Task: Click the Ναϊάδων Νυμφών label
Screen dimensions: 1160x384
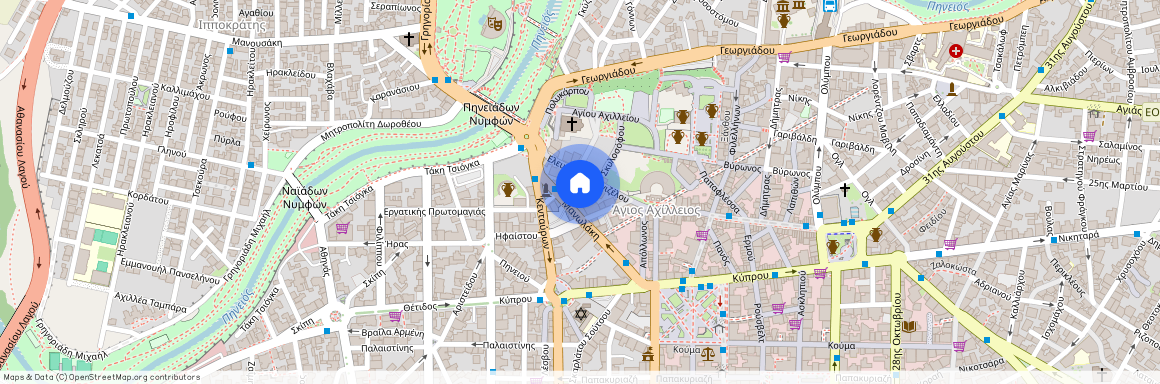Action: [304, 198]
